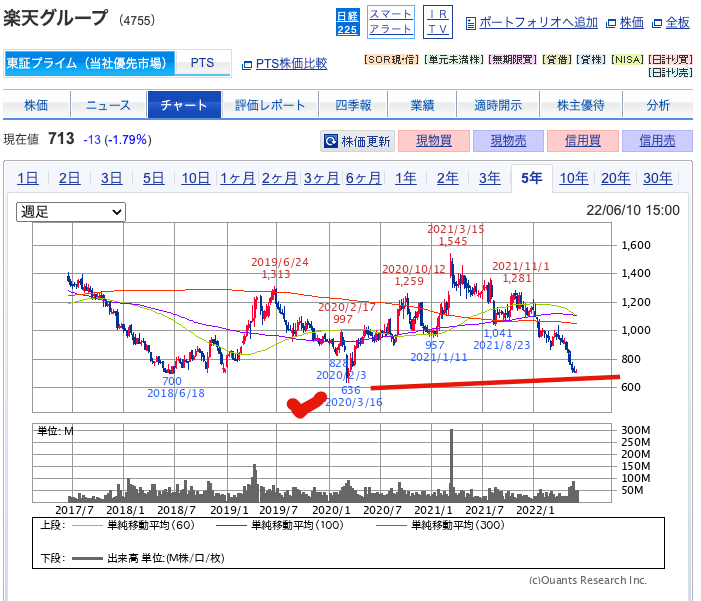This screenshot has width=701, height=601.
Task: Click the NISA tag
Action: (627, 59)
